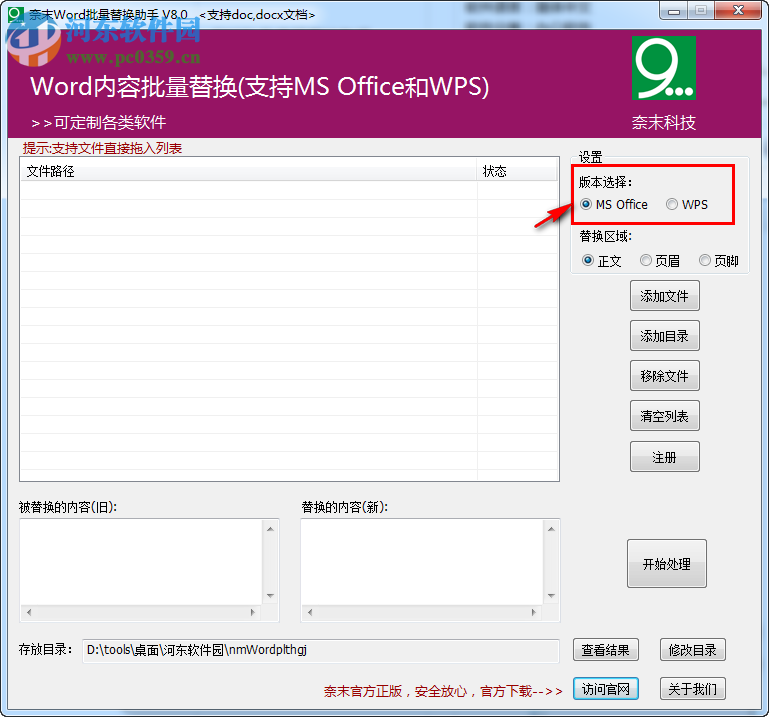Click up arrow of new content scrollbar

click(551, 529)
